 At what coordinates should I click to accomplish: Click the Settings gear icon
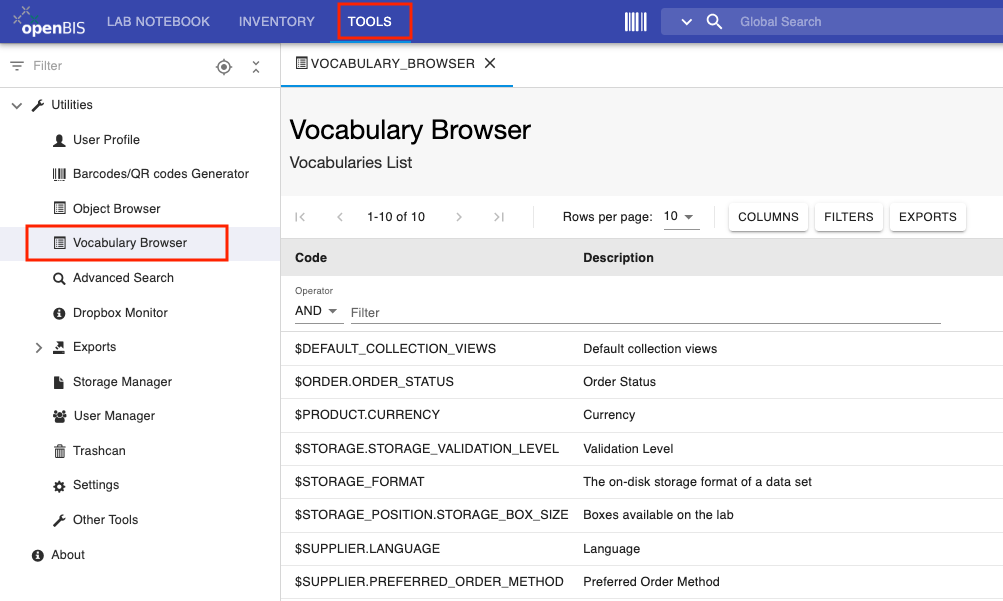coord(59,486)
